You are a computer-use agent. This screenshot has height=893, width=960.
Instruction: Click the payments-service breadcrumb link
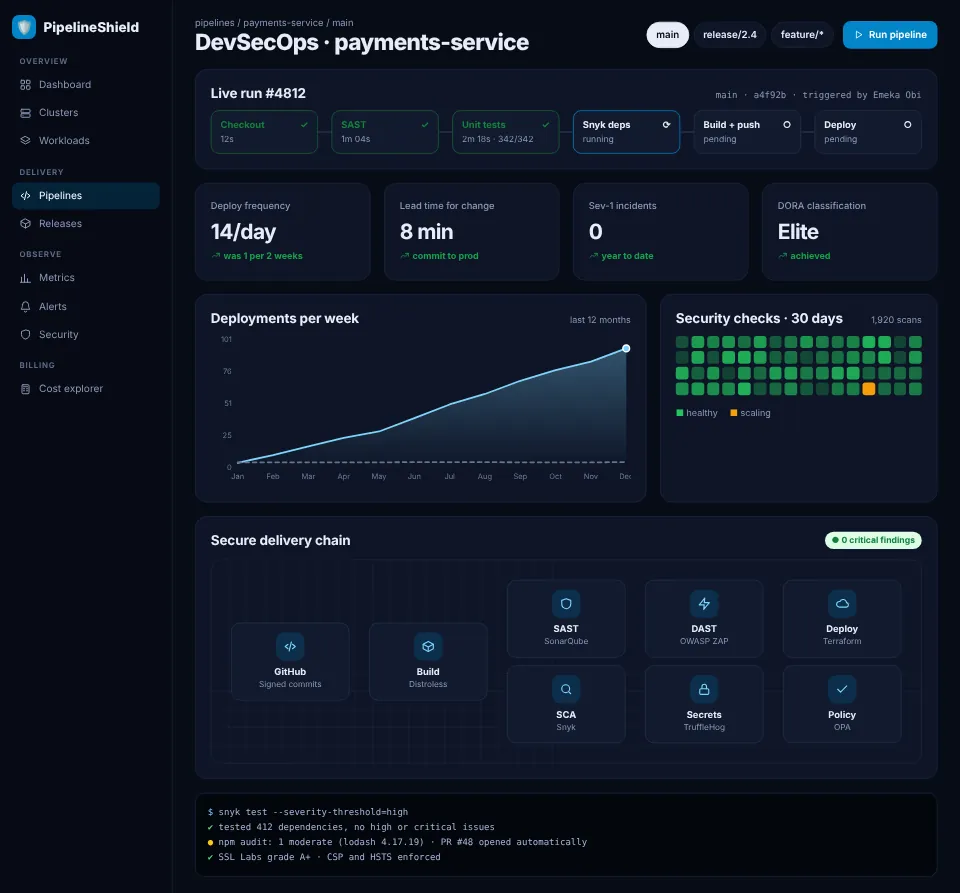[x=283, y=23]
